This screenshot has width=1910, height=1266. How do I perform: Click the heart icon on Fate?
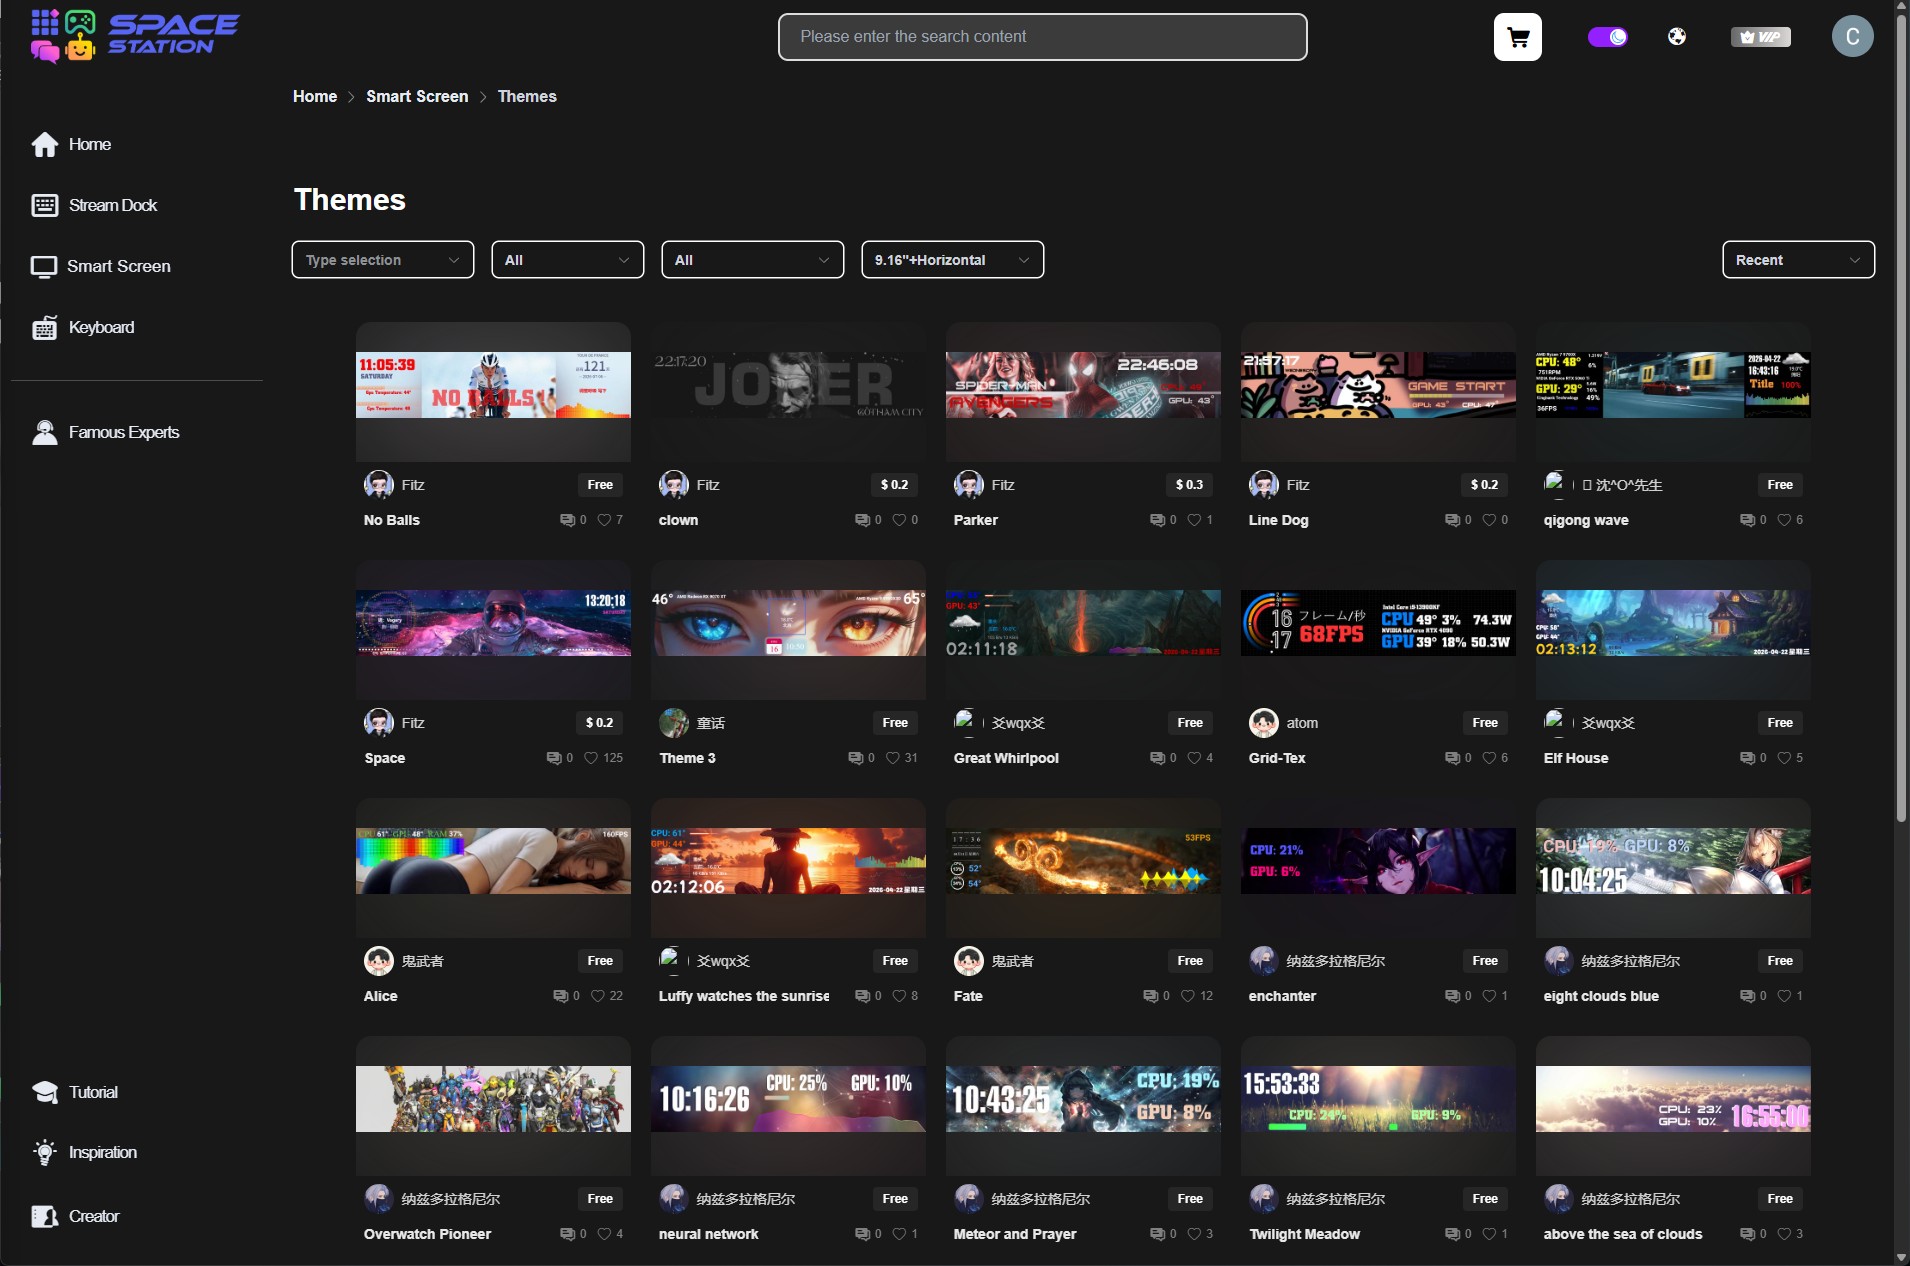pyautogui.click(x=1188, y=996)
